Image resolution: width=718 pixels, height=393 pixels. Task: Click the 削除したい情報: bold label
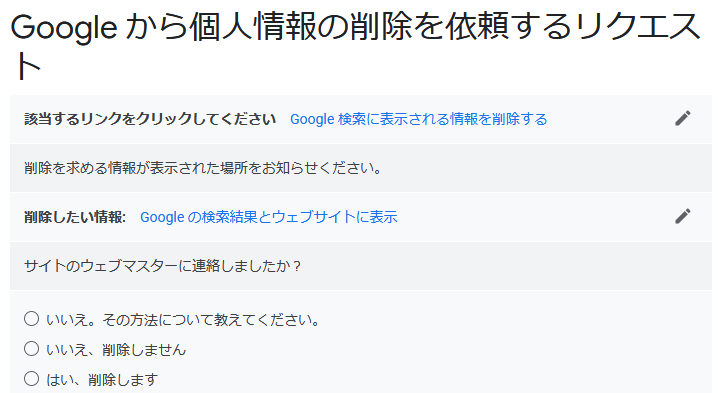click(x=75, y=217)
